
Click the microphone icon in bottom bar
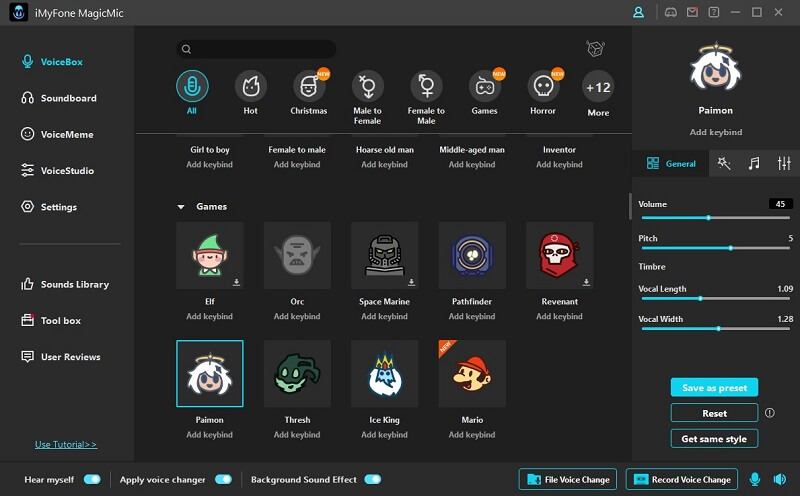(x=755, y=479)
